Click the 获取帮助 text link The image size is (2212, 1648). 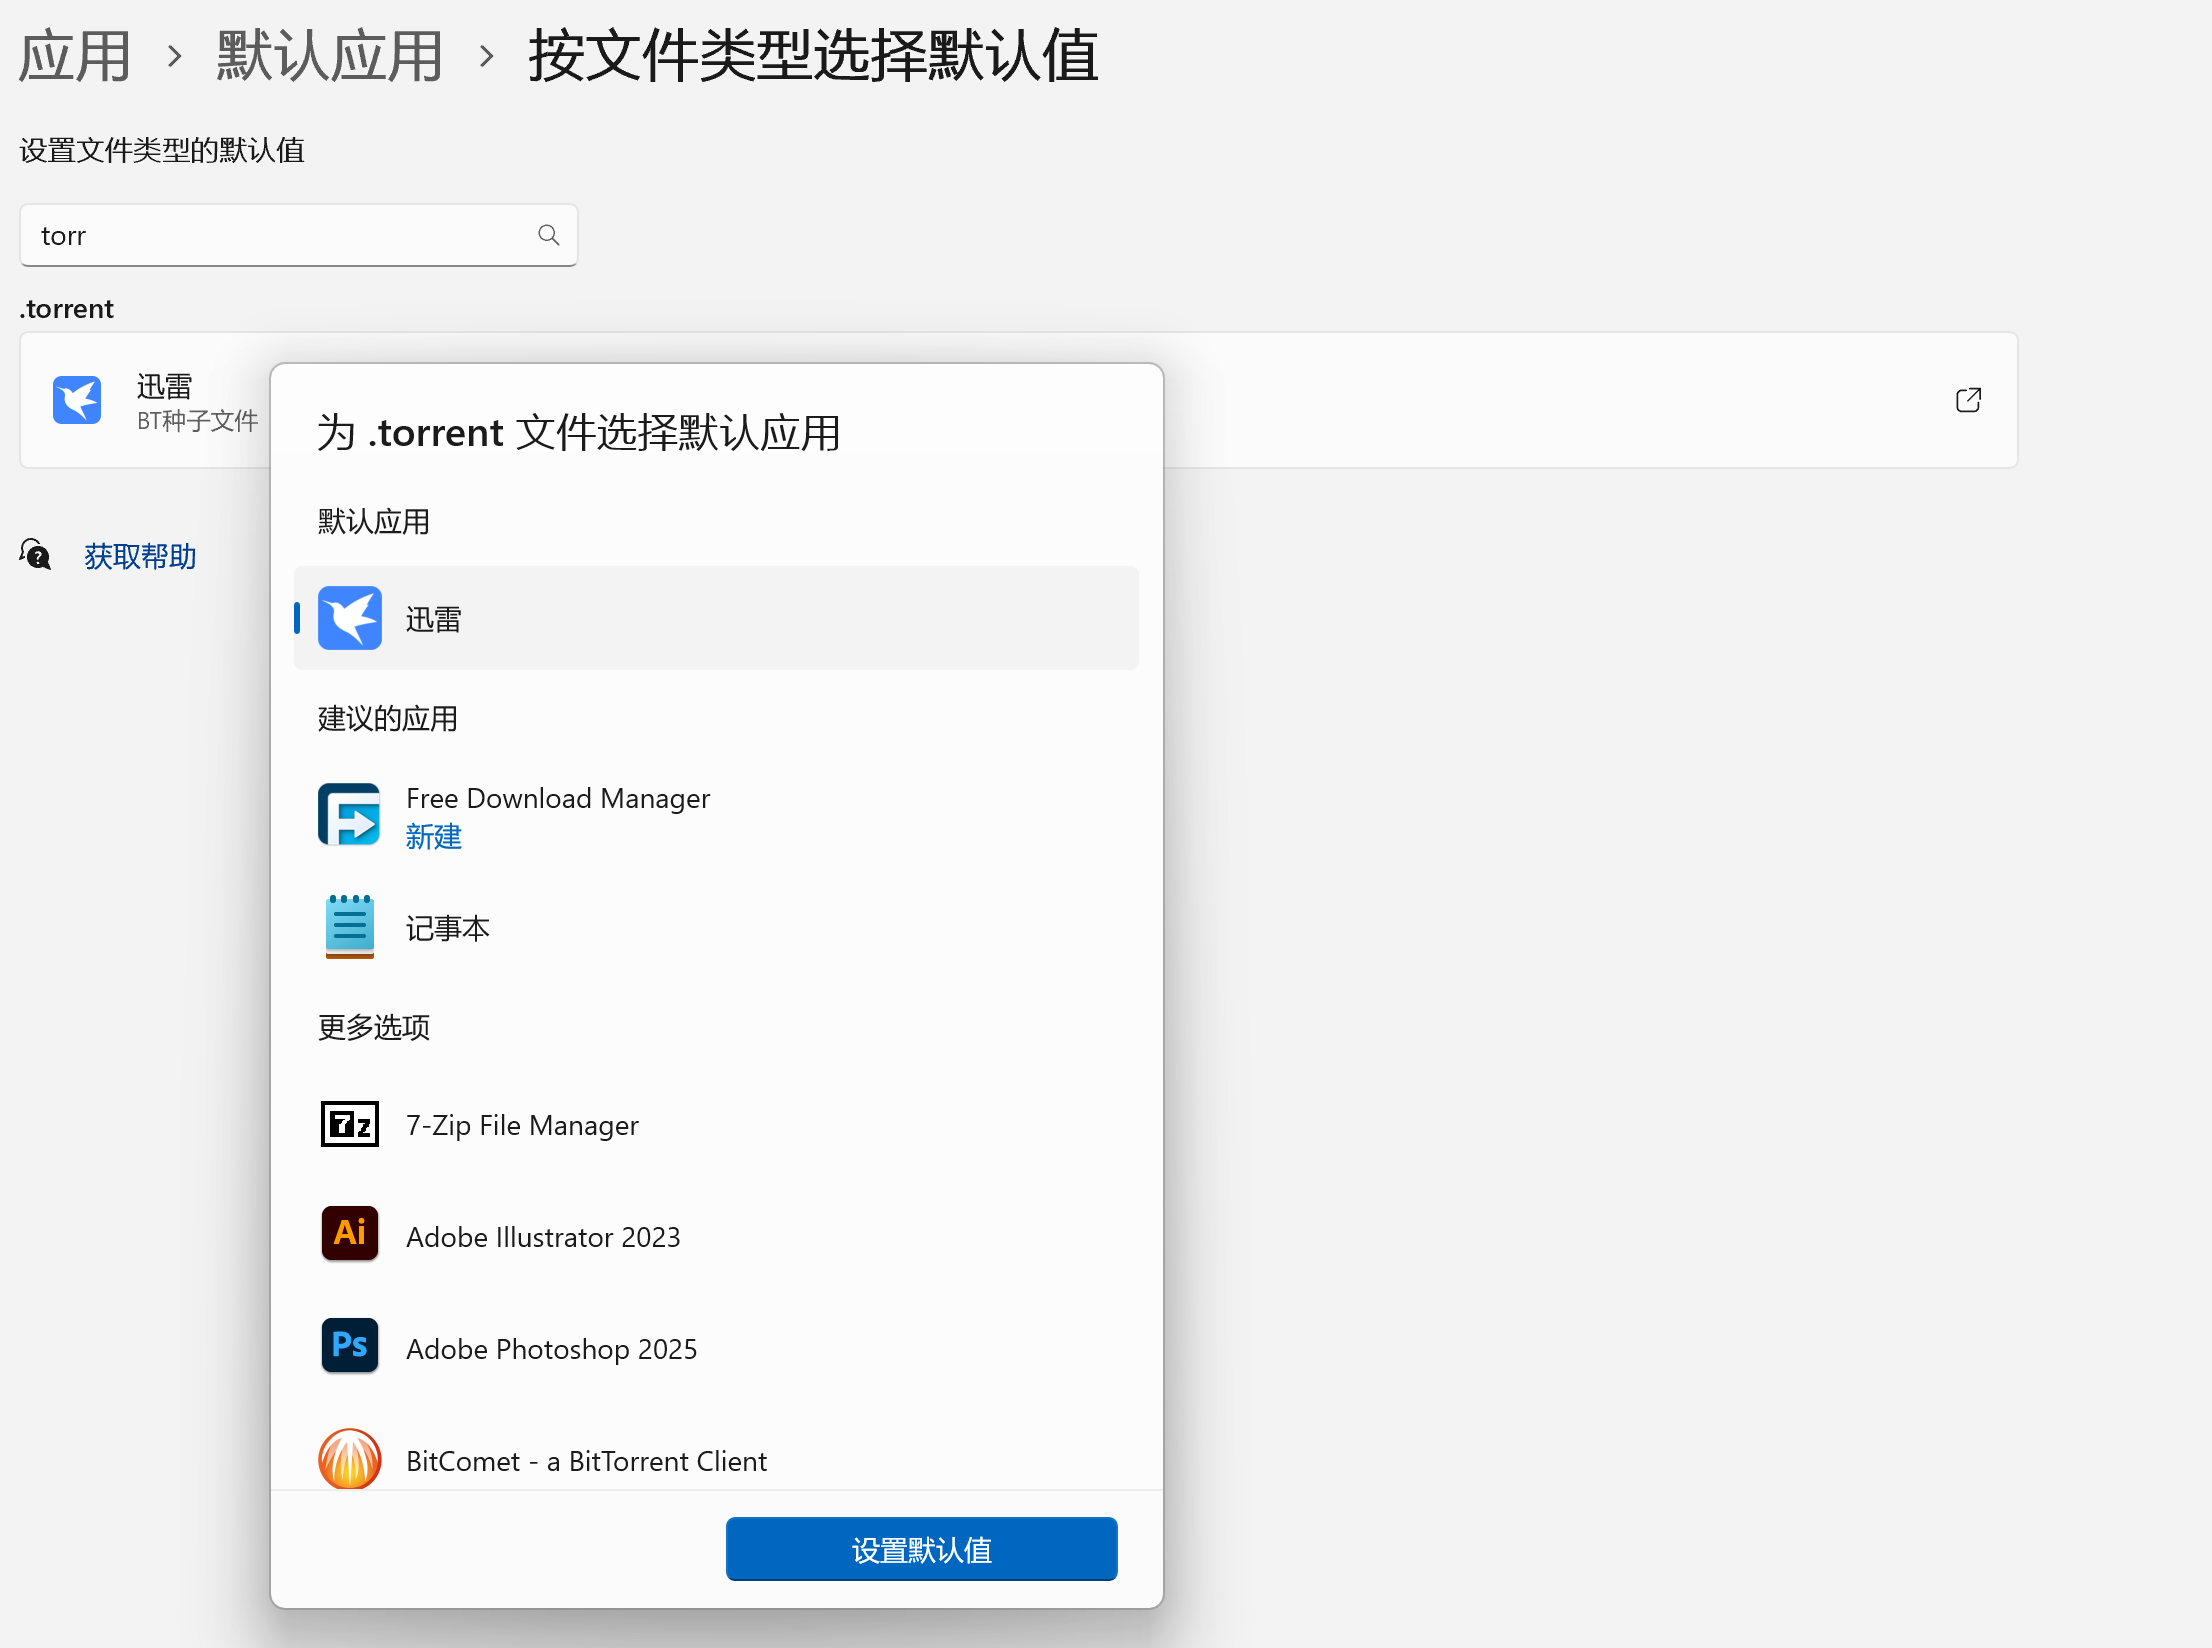tap(139, 556)
